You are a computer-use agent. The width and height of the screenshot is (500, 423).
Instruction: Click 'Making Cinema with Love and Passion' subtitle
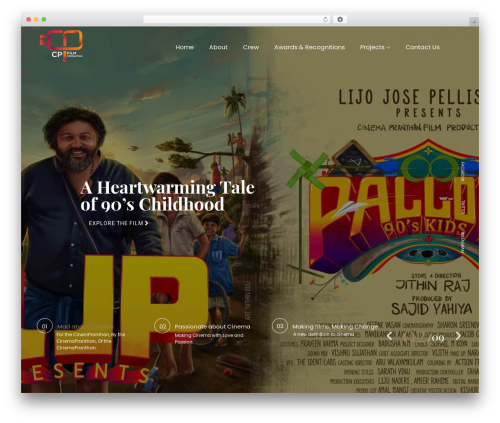[x=209, y=338]
